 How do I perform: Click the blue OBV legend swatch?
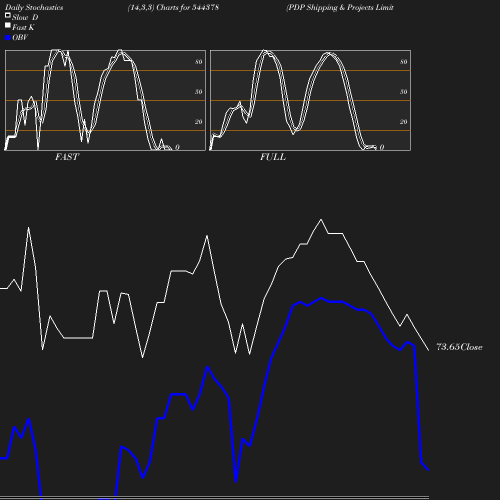point(8,38)
